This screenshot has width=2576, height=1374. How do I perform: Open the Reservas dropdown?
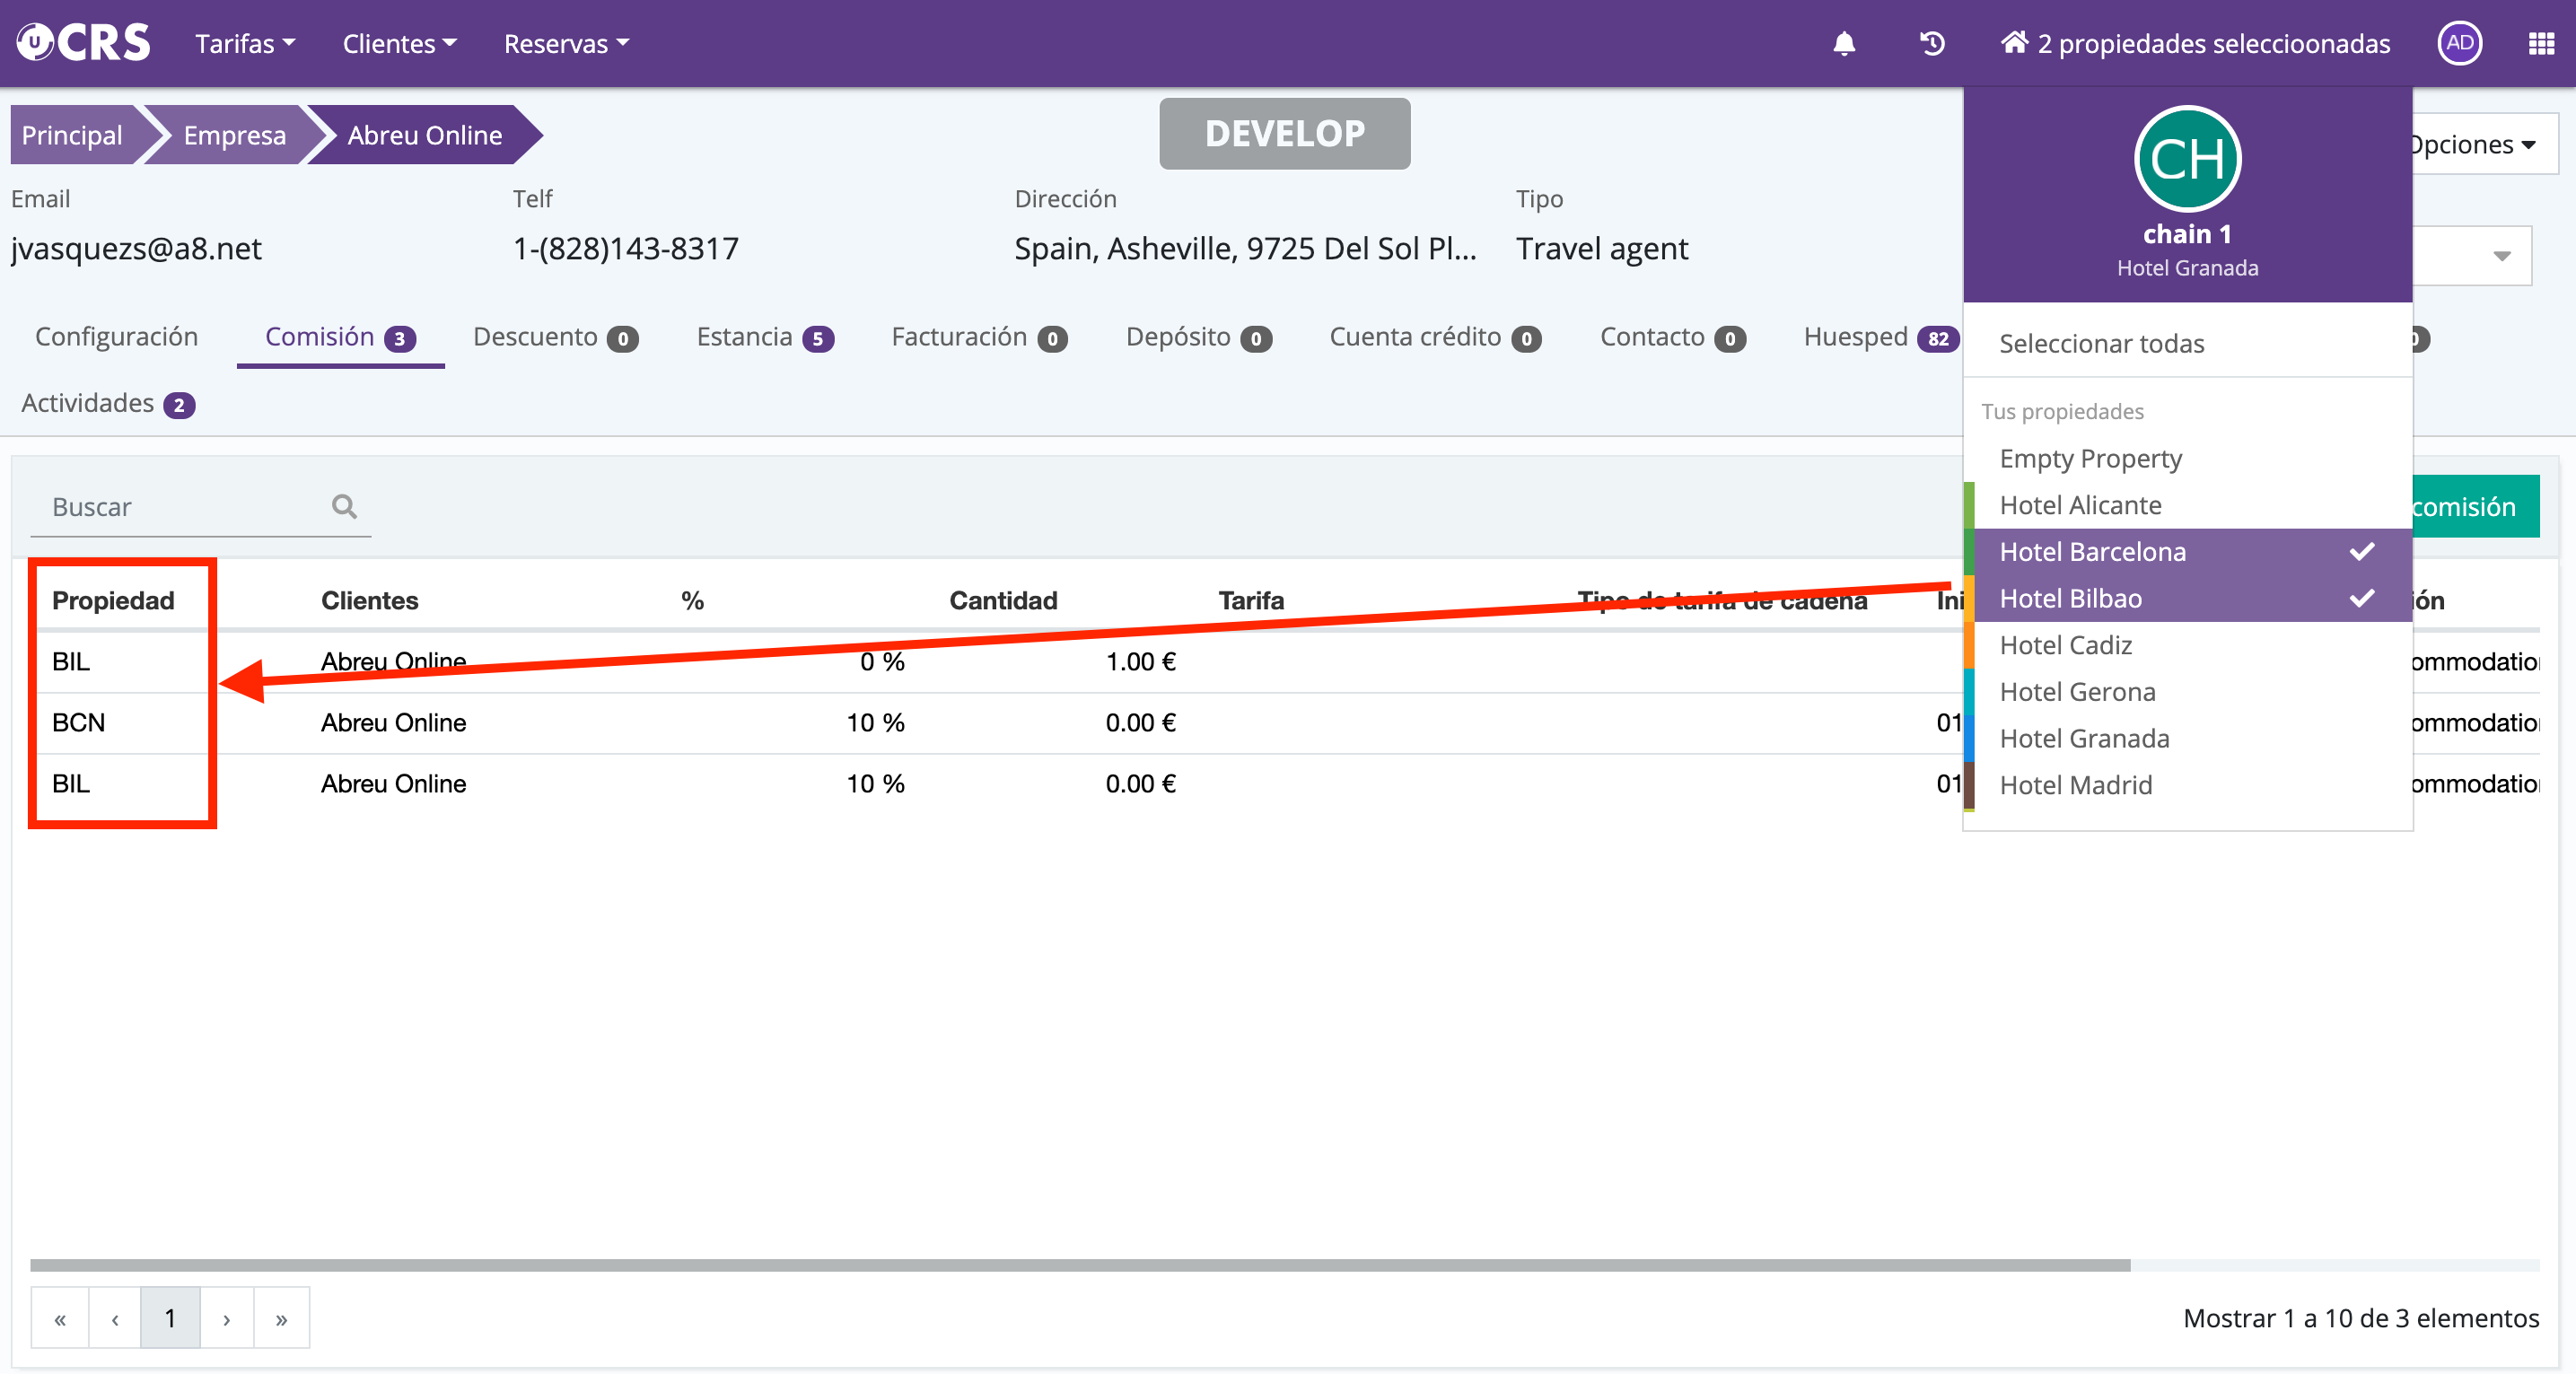(565, 44)
